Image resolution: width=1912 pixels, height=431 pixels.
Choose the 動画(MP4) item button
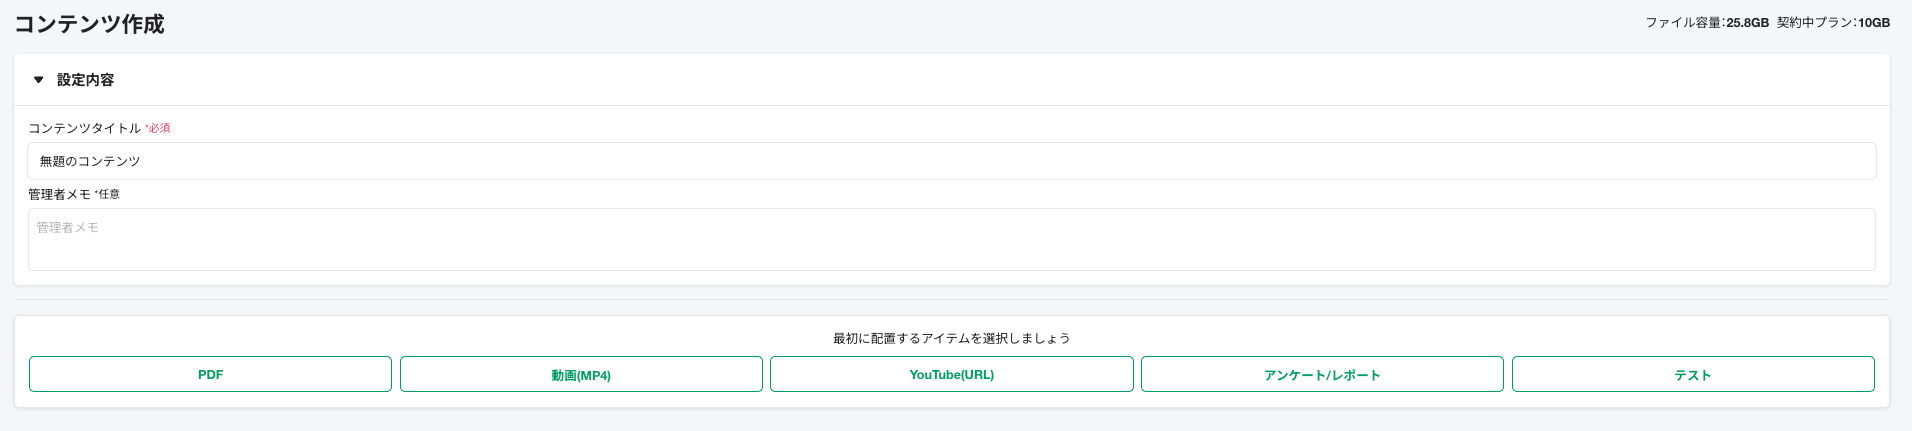pos(581,375)
